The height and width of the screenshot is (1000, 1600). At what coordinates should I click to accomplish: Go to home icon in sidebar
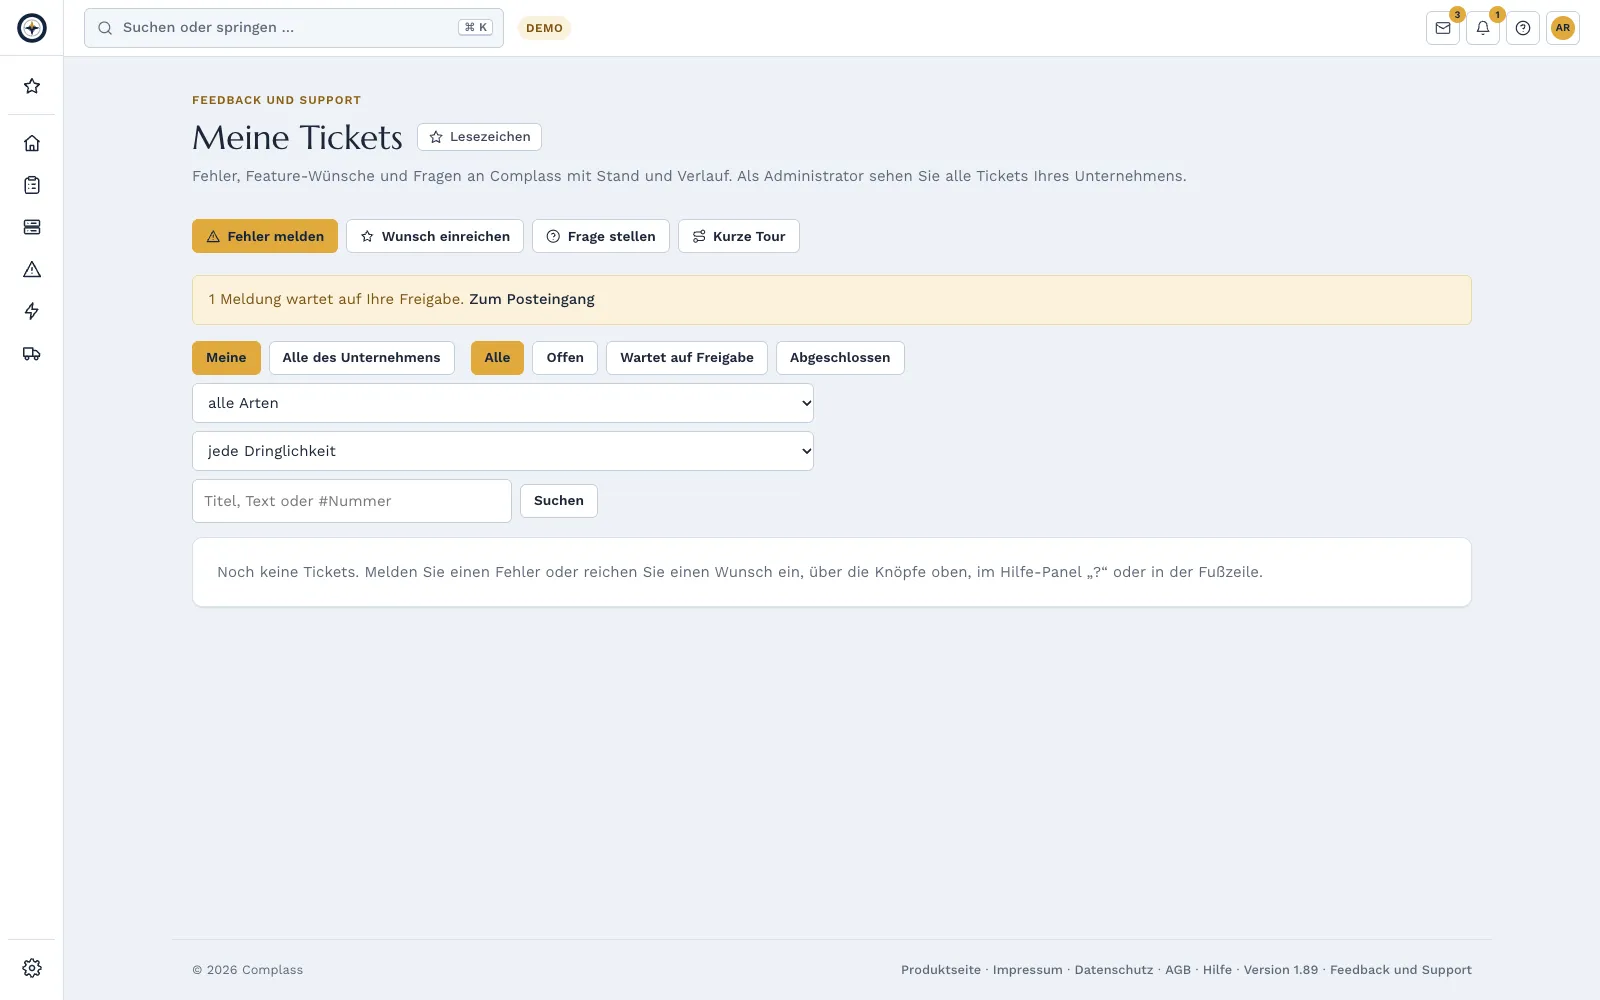[x=32, y=143]
